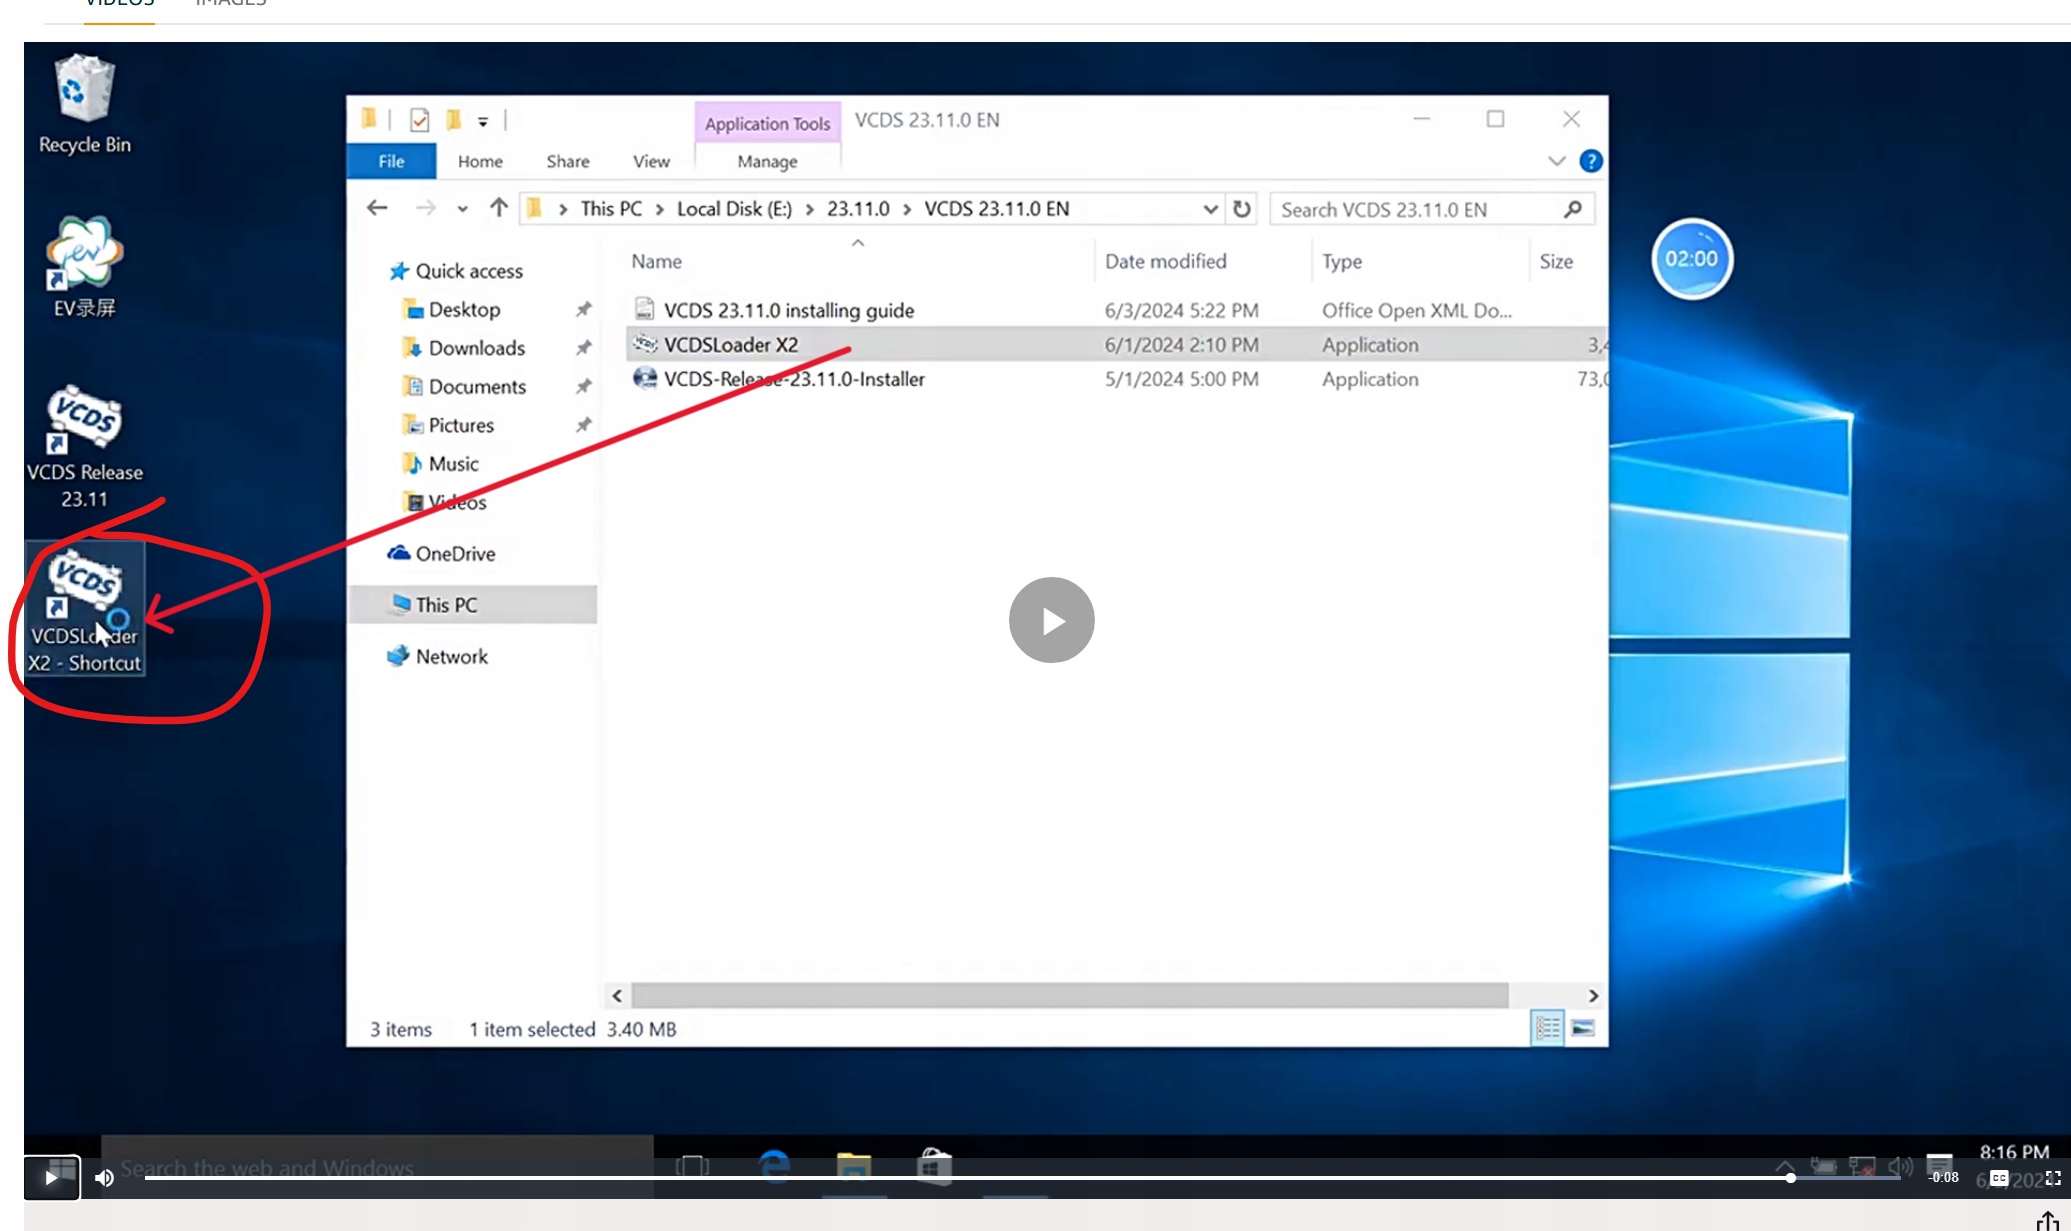2071x1231 pixels.
Task: Click the New Folder icon in quick access toolbar
Action: (453, 120)
